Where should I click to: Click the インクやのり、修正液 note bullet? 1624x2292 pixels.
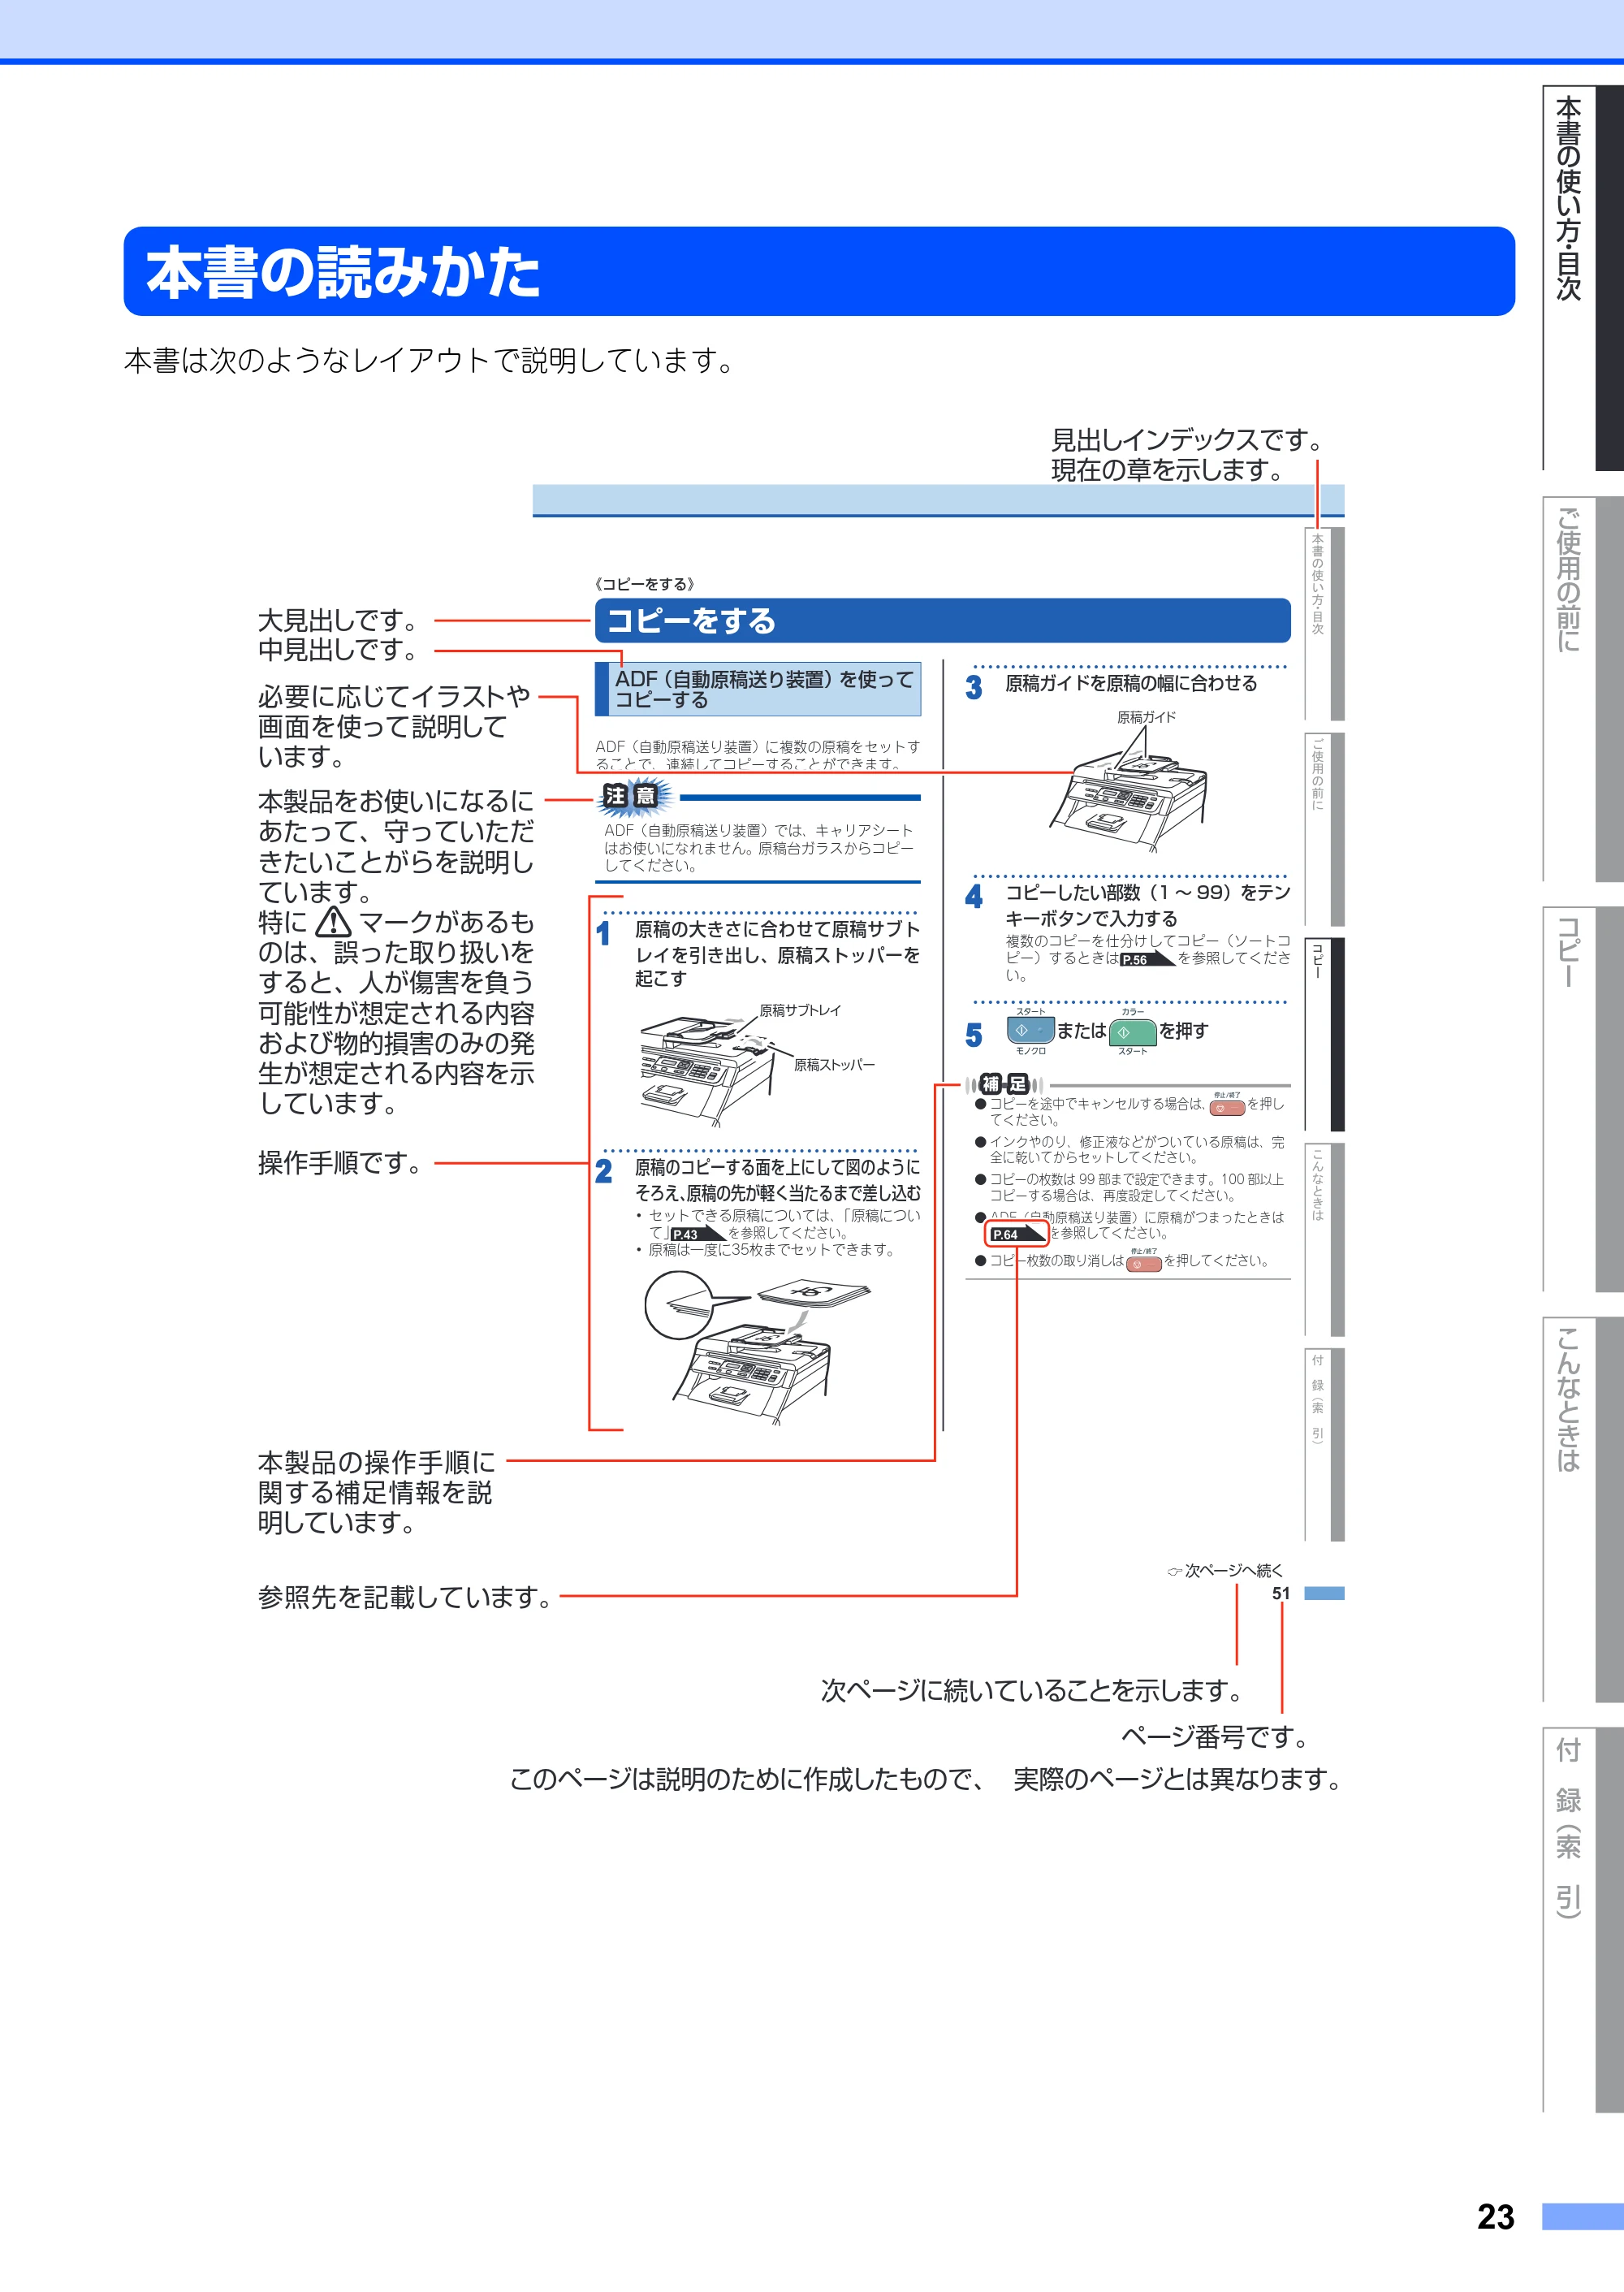pyautogui.click(x=1131, y=1149)
